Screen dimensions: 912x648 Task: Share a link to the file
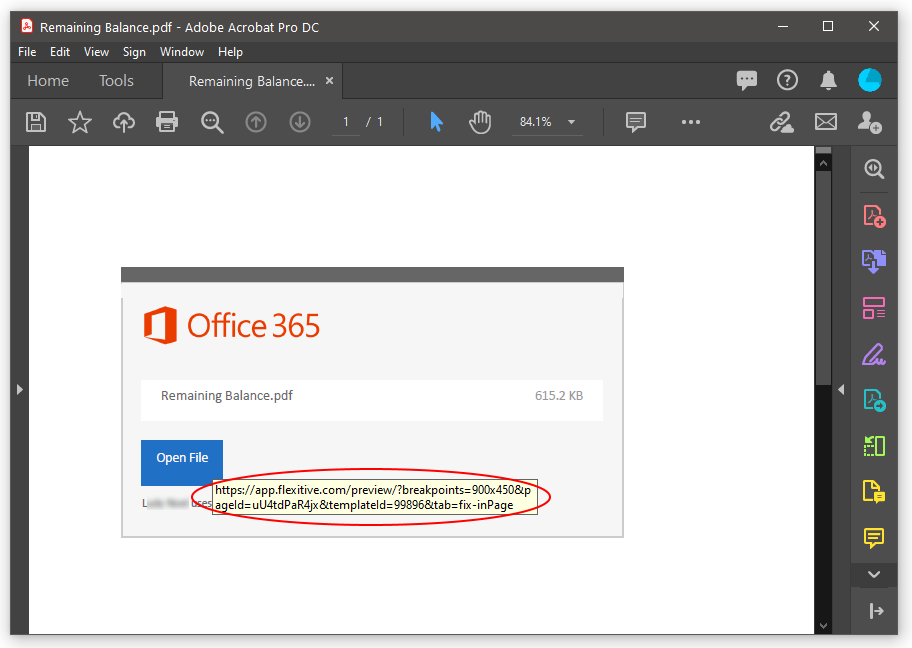pos(782,122)
